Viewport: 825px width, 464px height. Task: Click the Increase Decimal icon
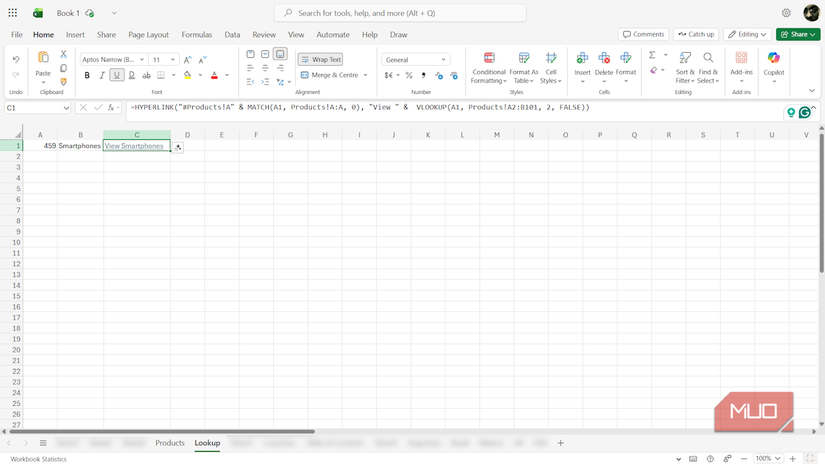(x=439, y=75)
